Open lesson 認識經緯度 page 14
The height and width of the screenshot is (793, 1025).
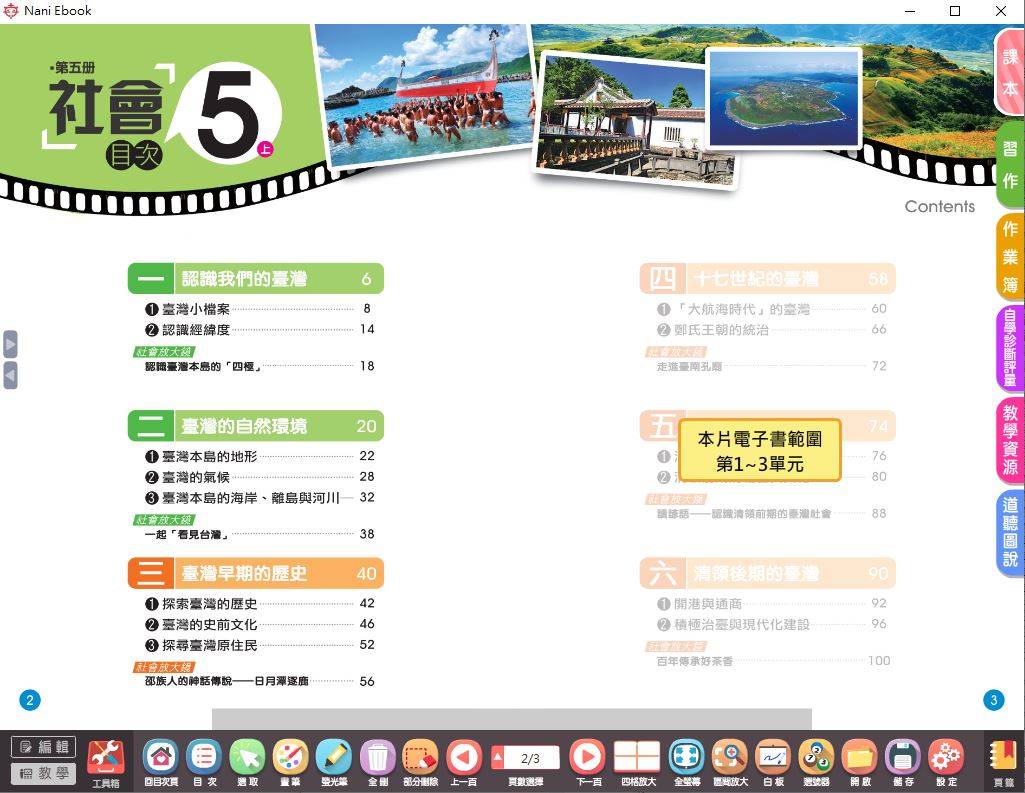[259, 329]
